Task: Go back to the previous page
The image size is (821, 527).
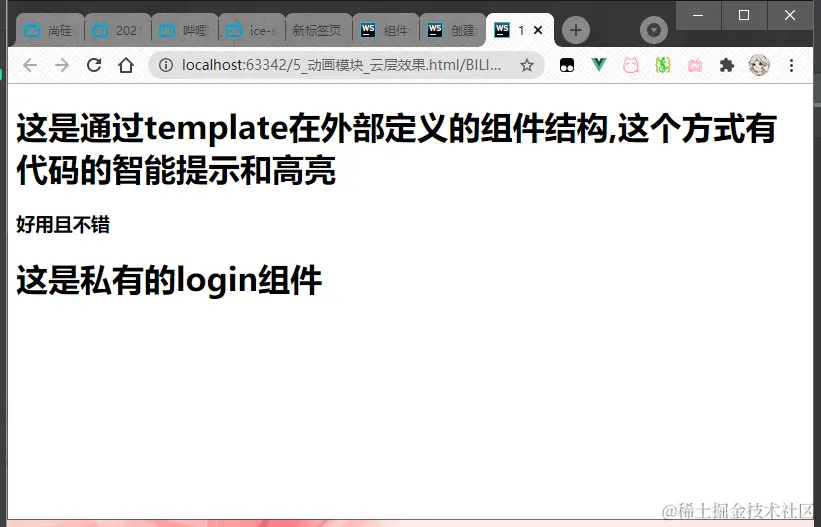Action: pyautogui.click(x=30, y=65)
